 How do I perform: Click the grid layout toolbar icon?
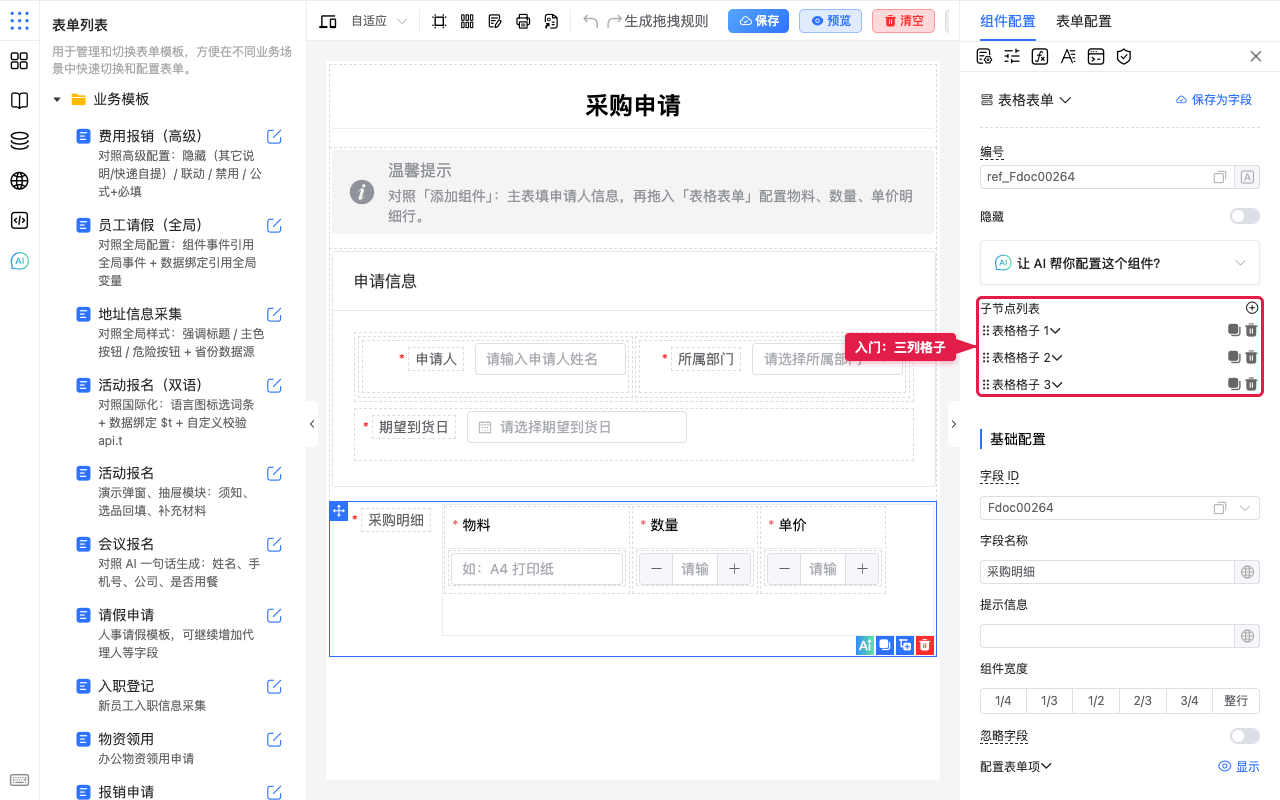click(x=467, y=21)
